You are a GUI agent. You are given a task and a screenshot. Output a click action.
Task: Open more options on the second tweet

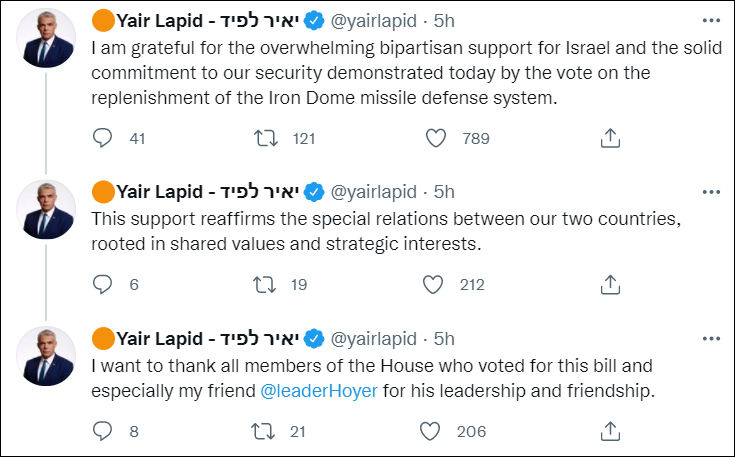(x=710, y=190)
